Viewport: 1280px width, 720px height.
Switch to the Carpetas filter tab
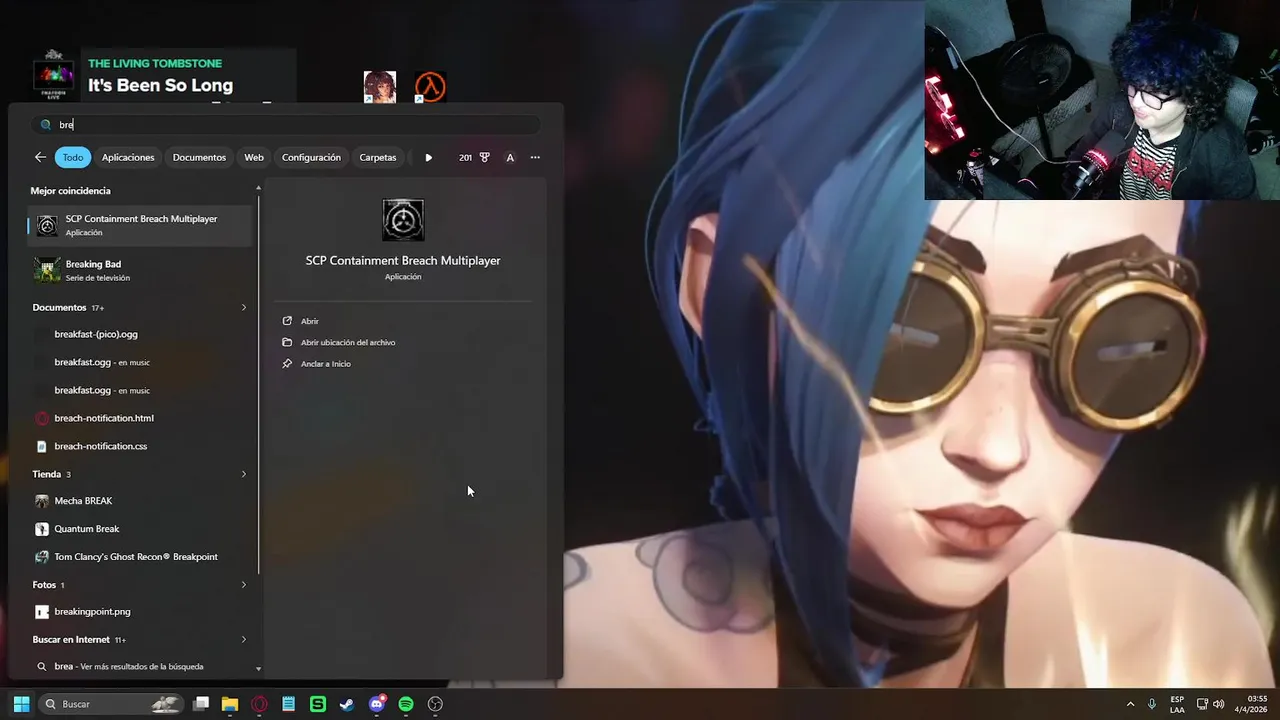pyautogui.click(x=378, y=157)
